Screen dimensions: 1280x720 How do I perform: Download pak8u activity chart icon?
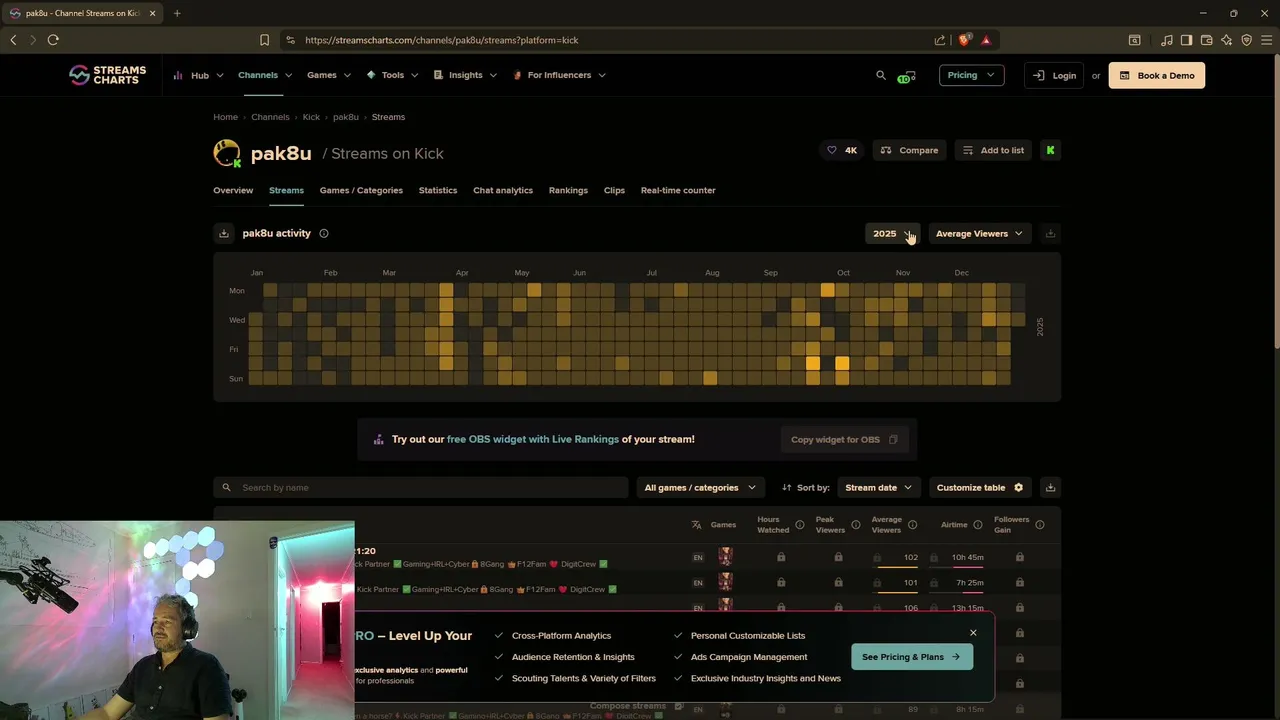point(224,233)
